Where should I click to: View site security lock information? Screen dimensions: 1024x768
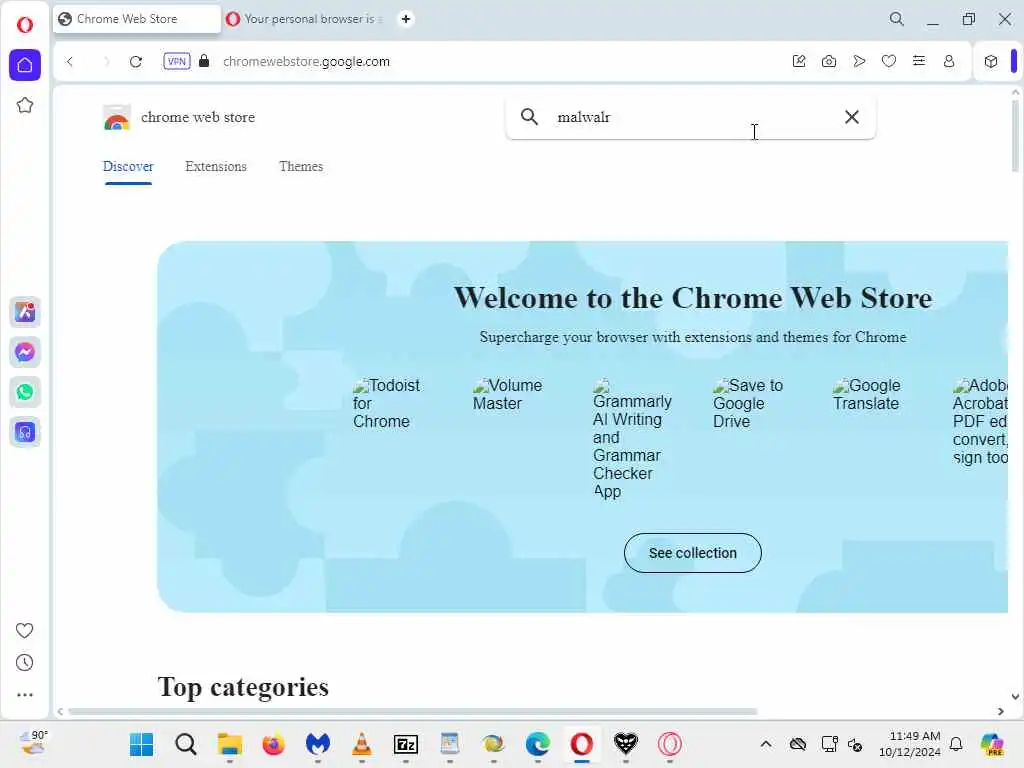204,61
